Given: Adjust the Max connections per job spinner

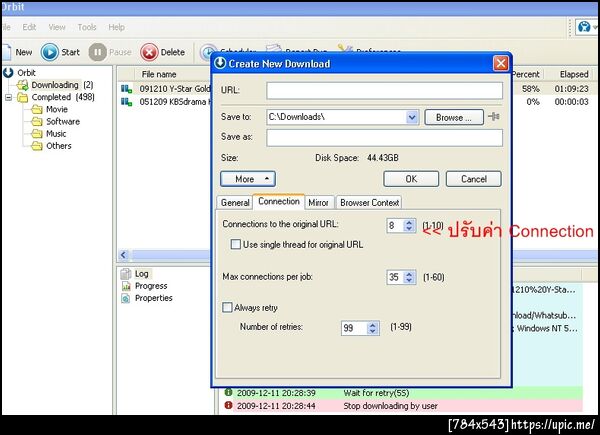Looking at the screenshot, I should point(409,277).
